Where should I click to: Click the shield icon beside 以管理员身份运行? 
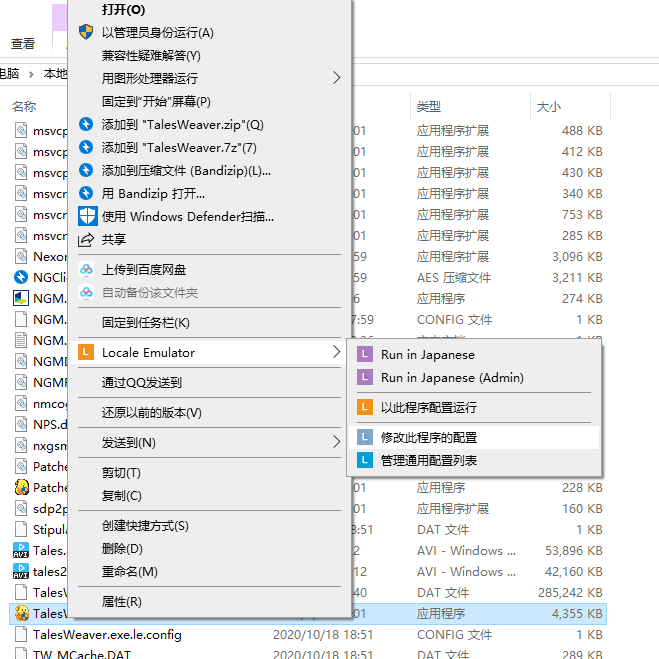(x=86, y=32)
